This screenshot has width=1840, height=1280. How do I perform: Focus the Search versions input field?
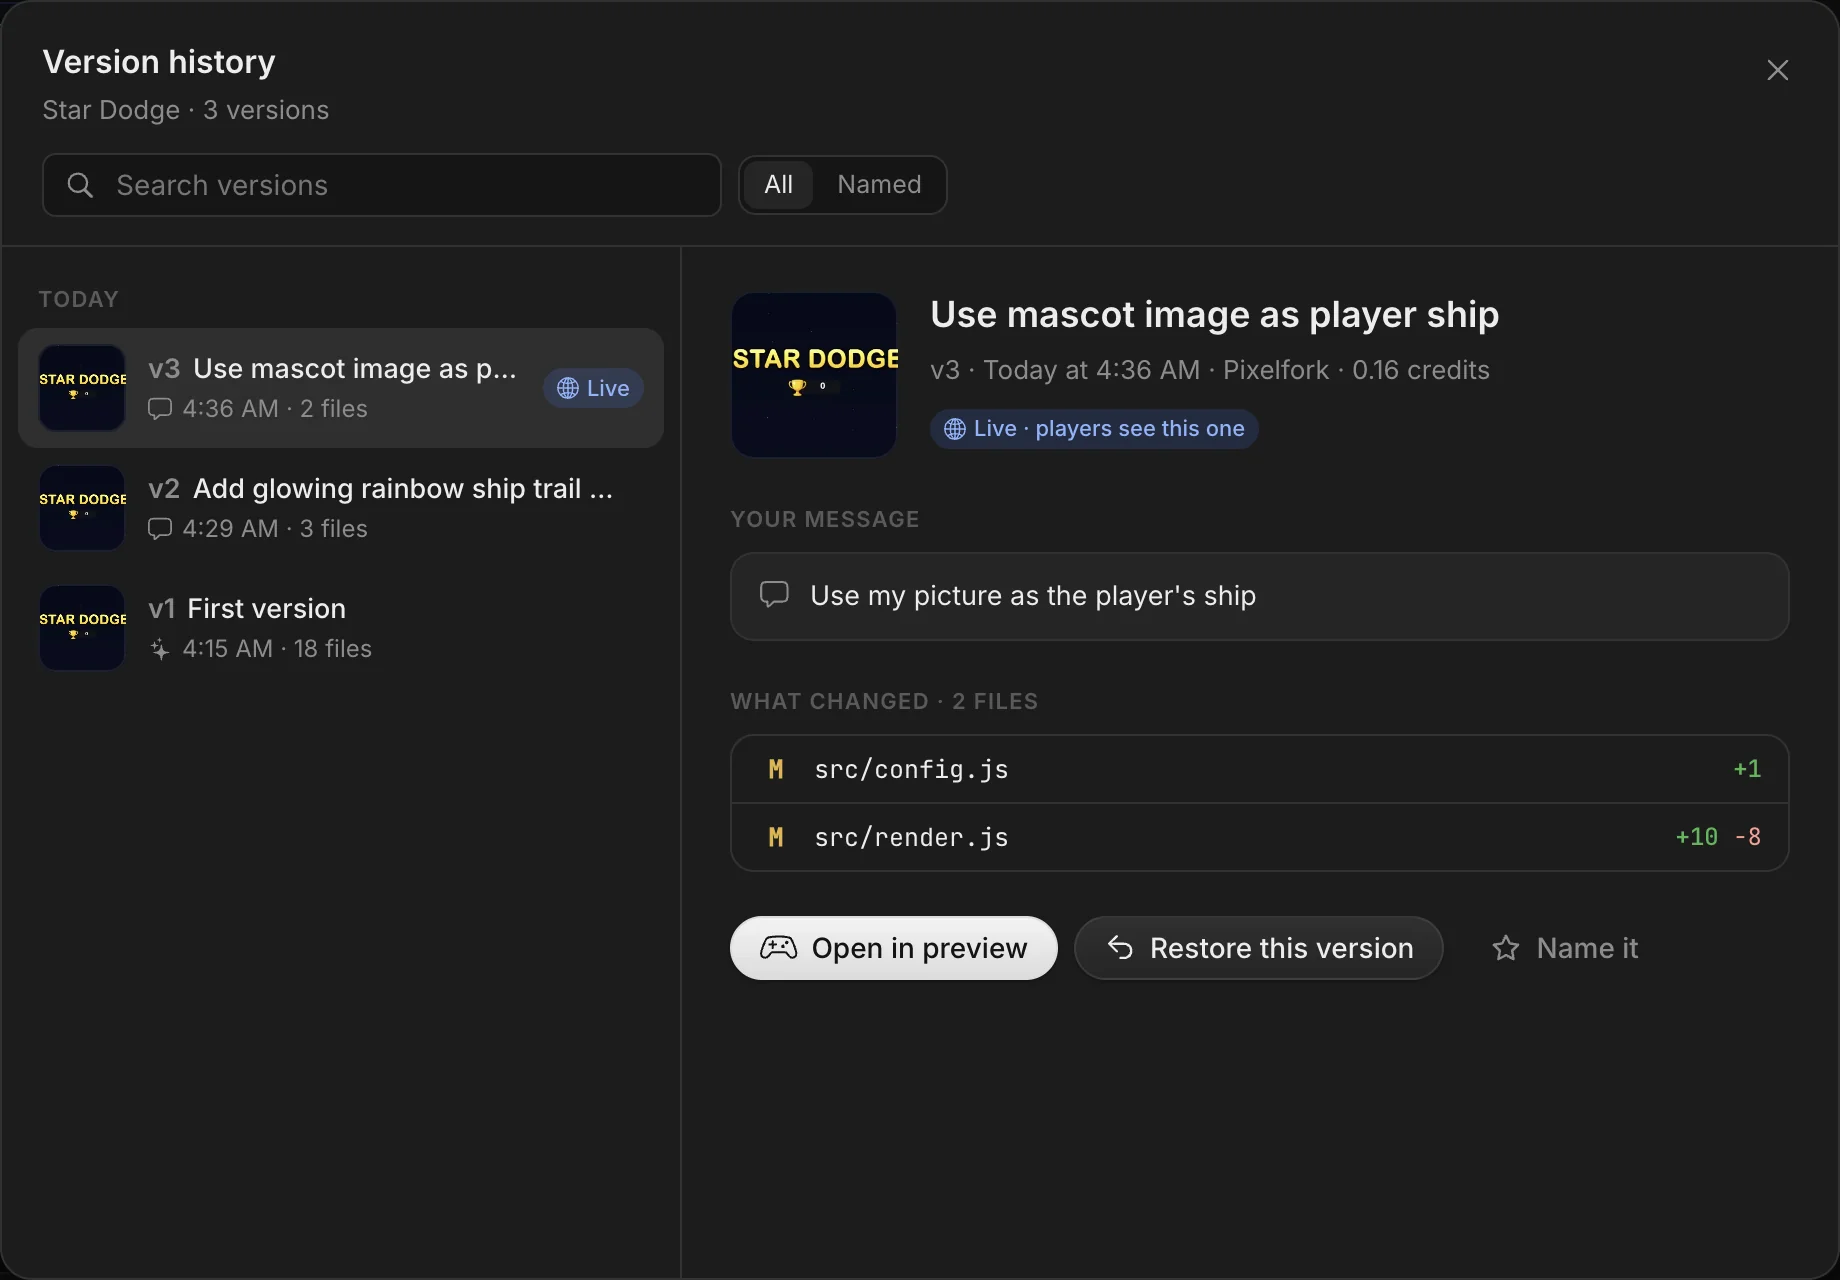(x=382, y=185)
